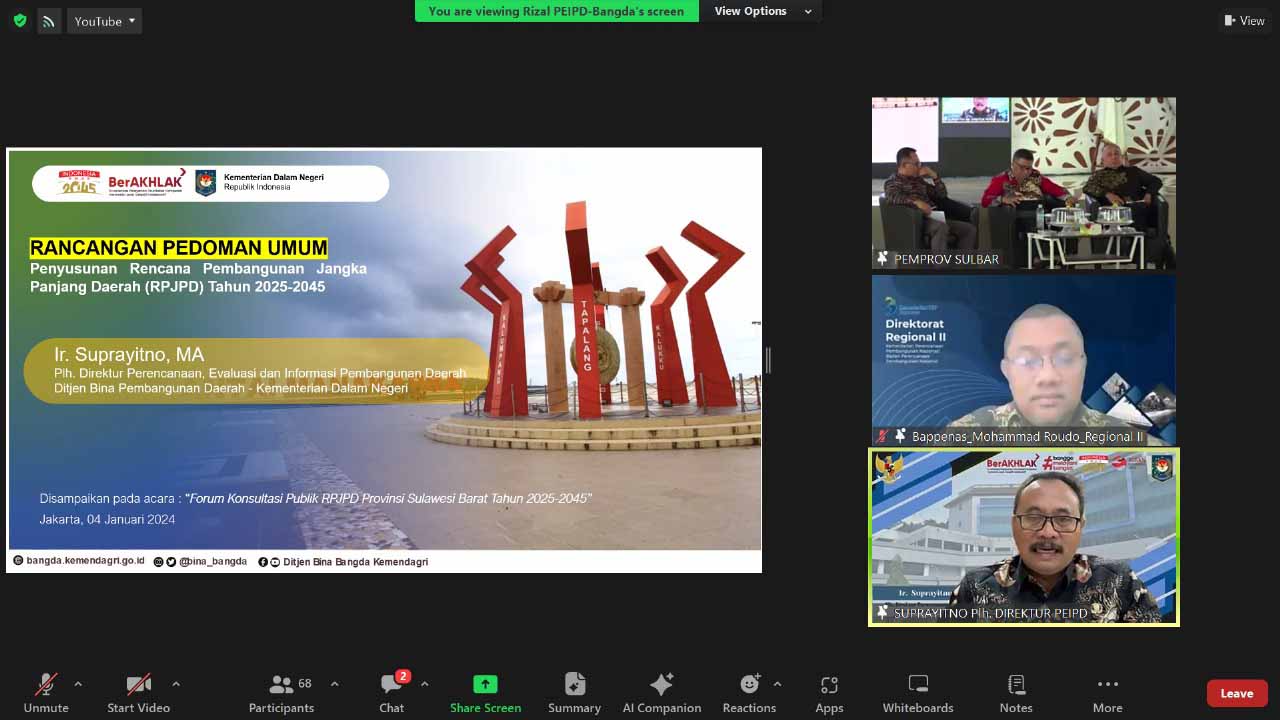
Task: Unmute the microphone
Action: [46, 693]
